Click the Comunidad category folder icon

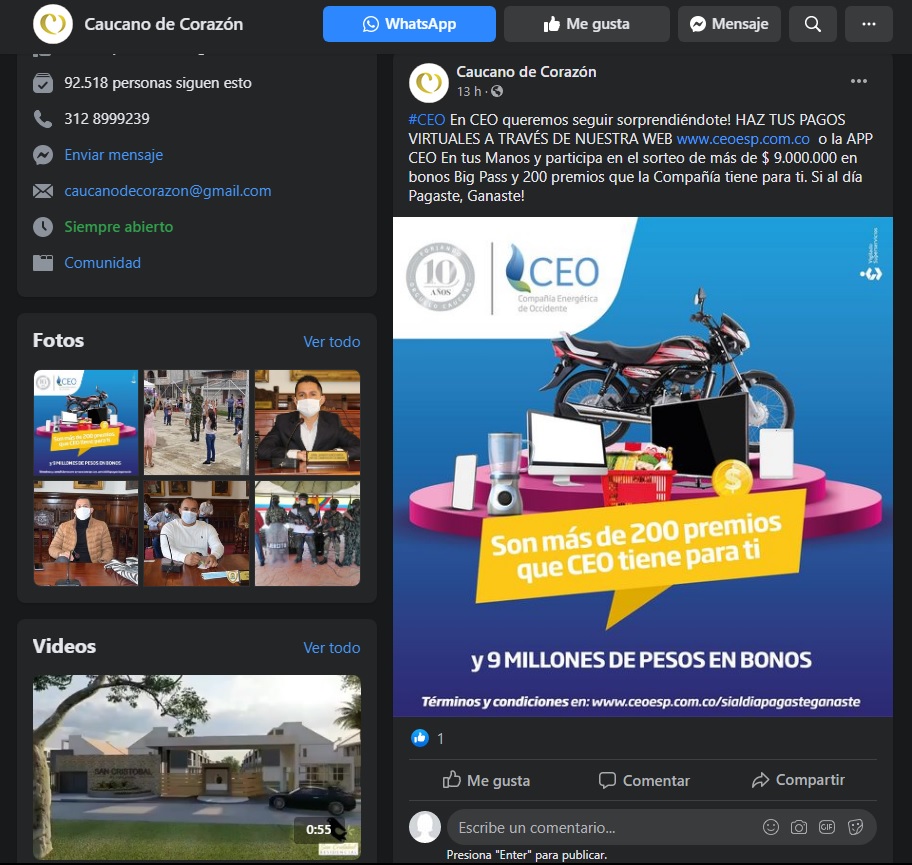[x=43, y=263]
